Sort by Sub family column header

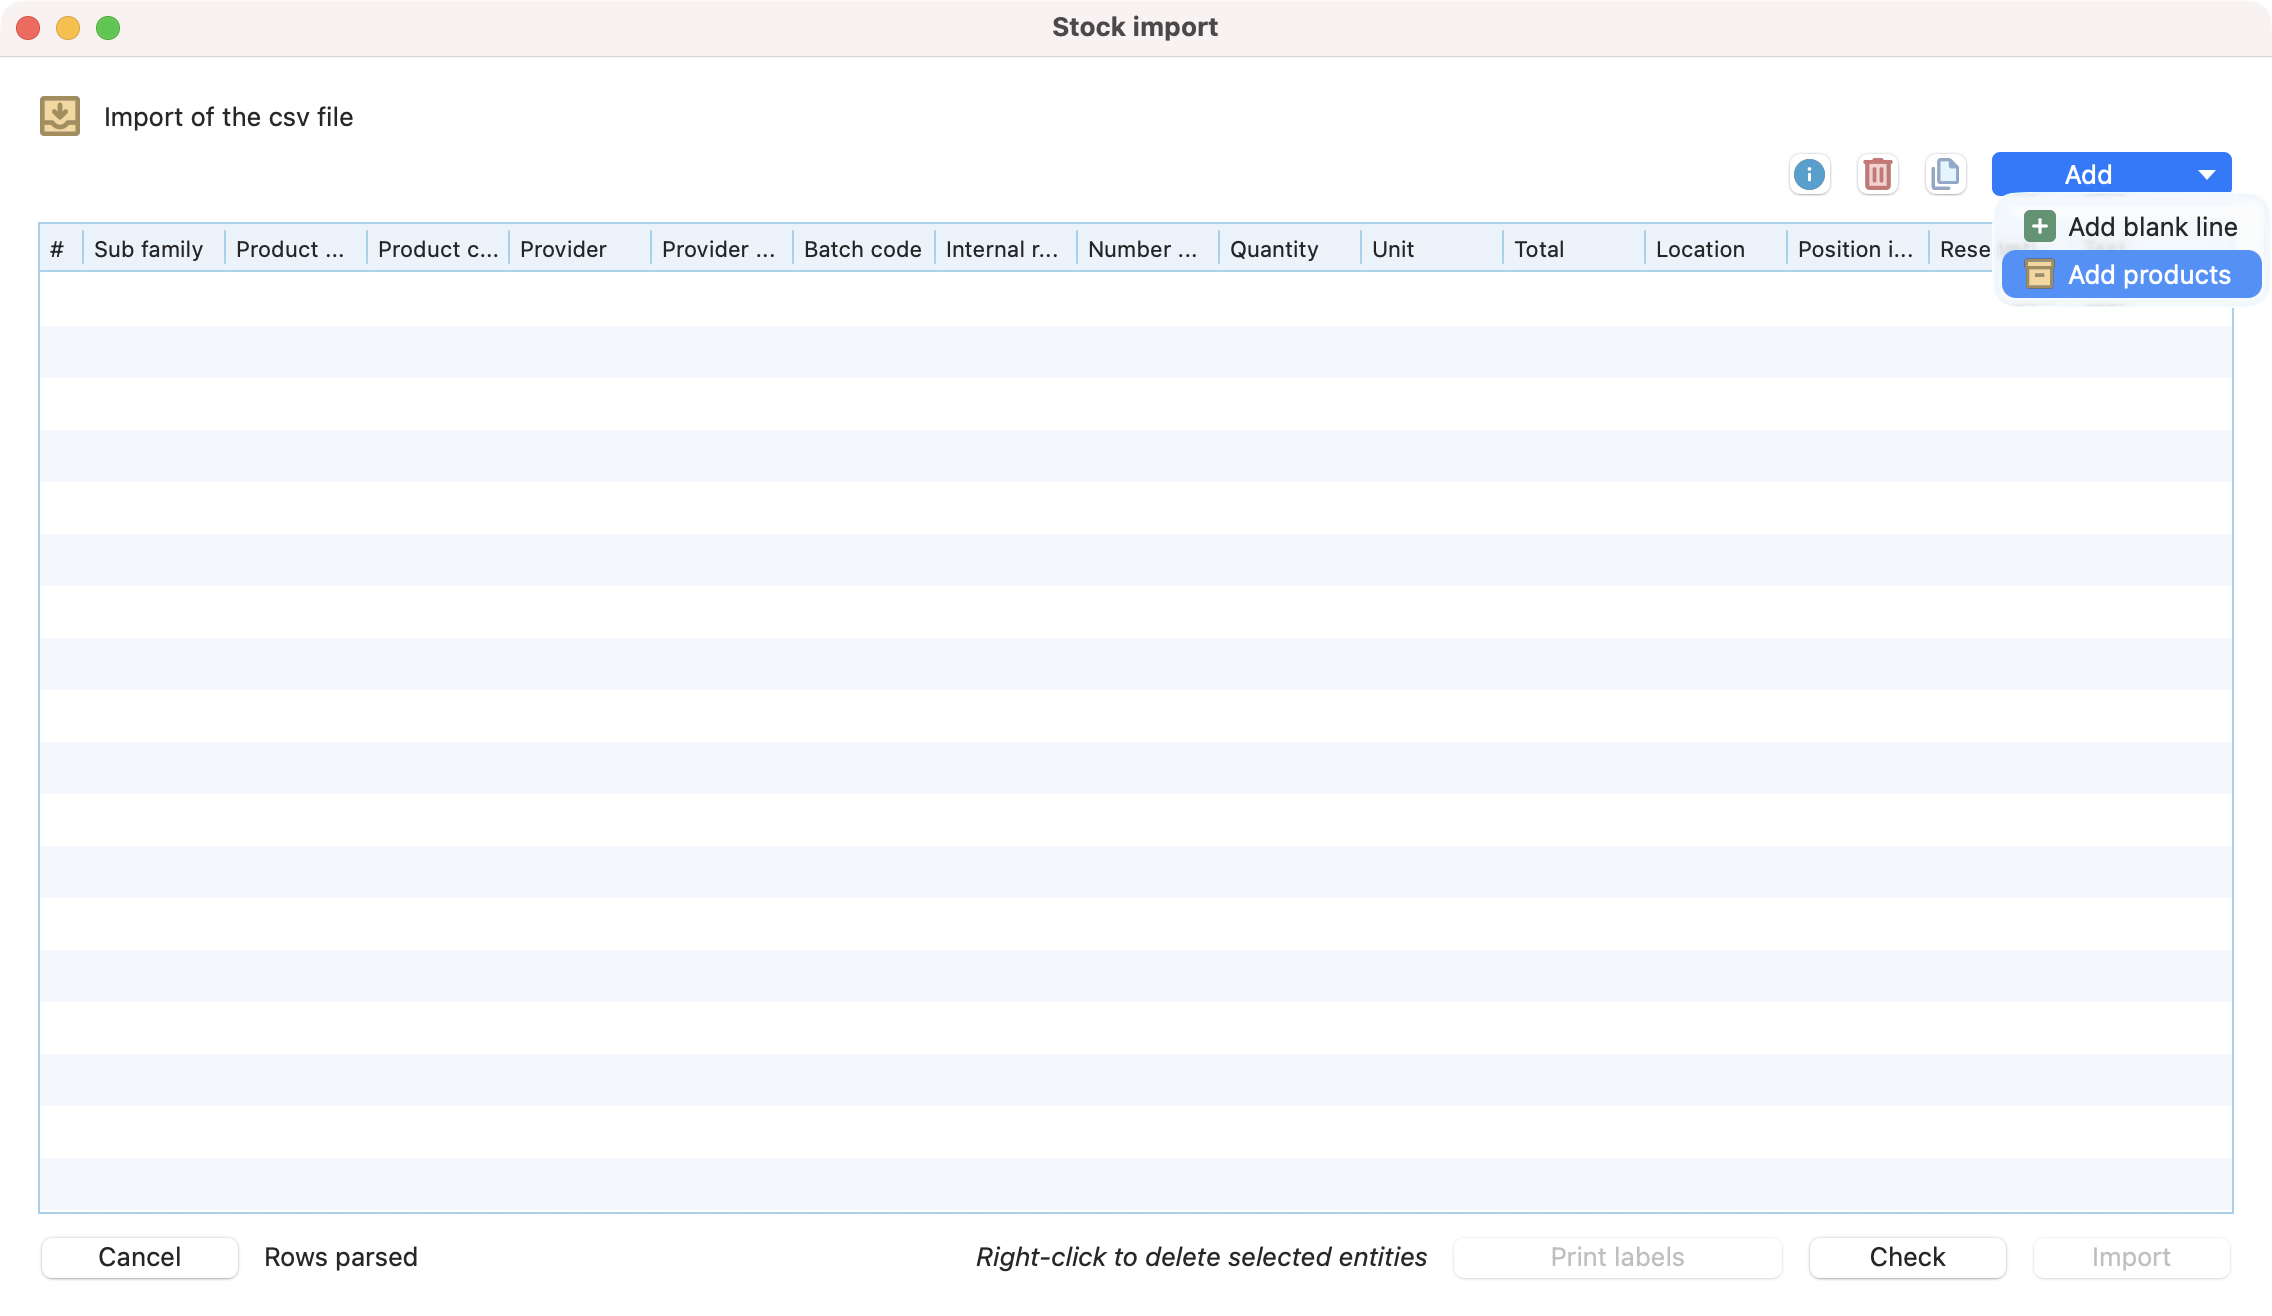click(149, 249)
